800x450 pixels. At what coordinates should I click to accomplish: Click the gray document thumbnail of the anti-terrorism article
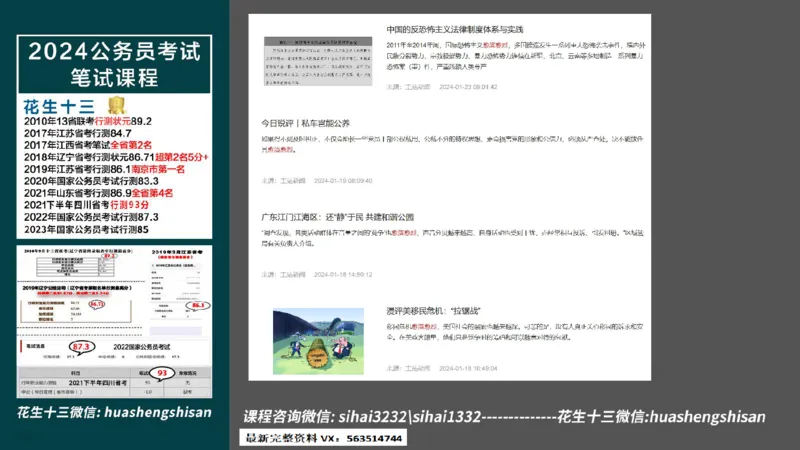318,61
